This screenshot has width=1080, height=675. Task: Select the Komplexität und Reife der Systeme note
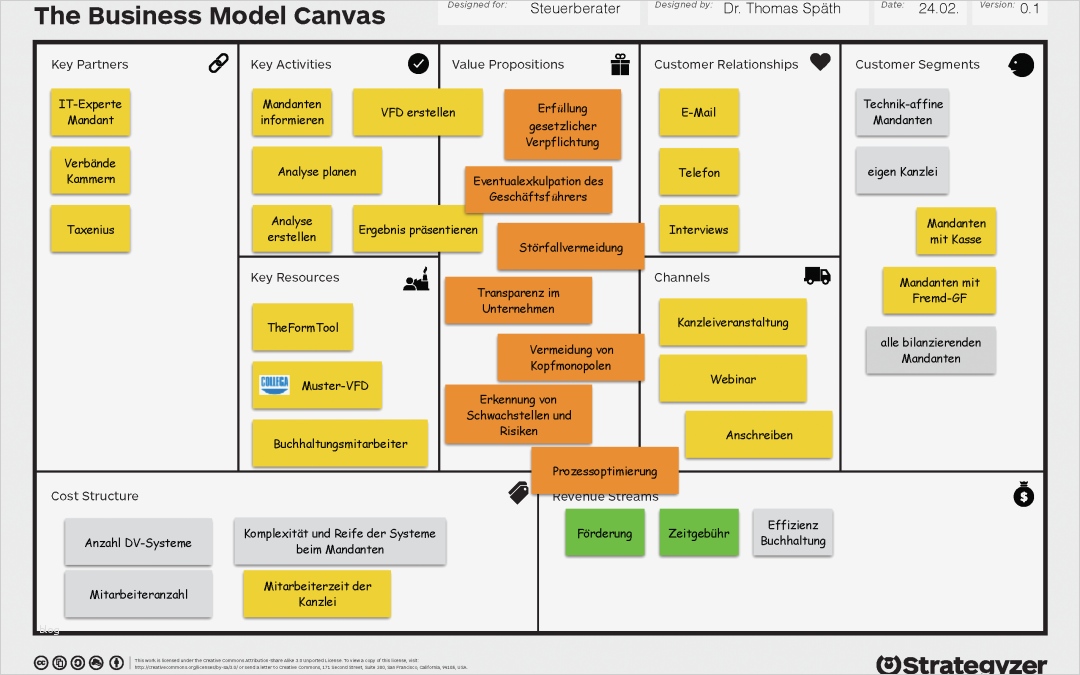(340, 541)
